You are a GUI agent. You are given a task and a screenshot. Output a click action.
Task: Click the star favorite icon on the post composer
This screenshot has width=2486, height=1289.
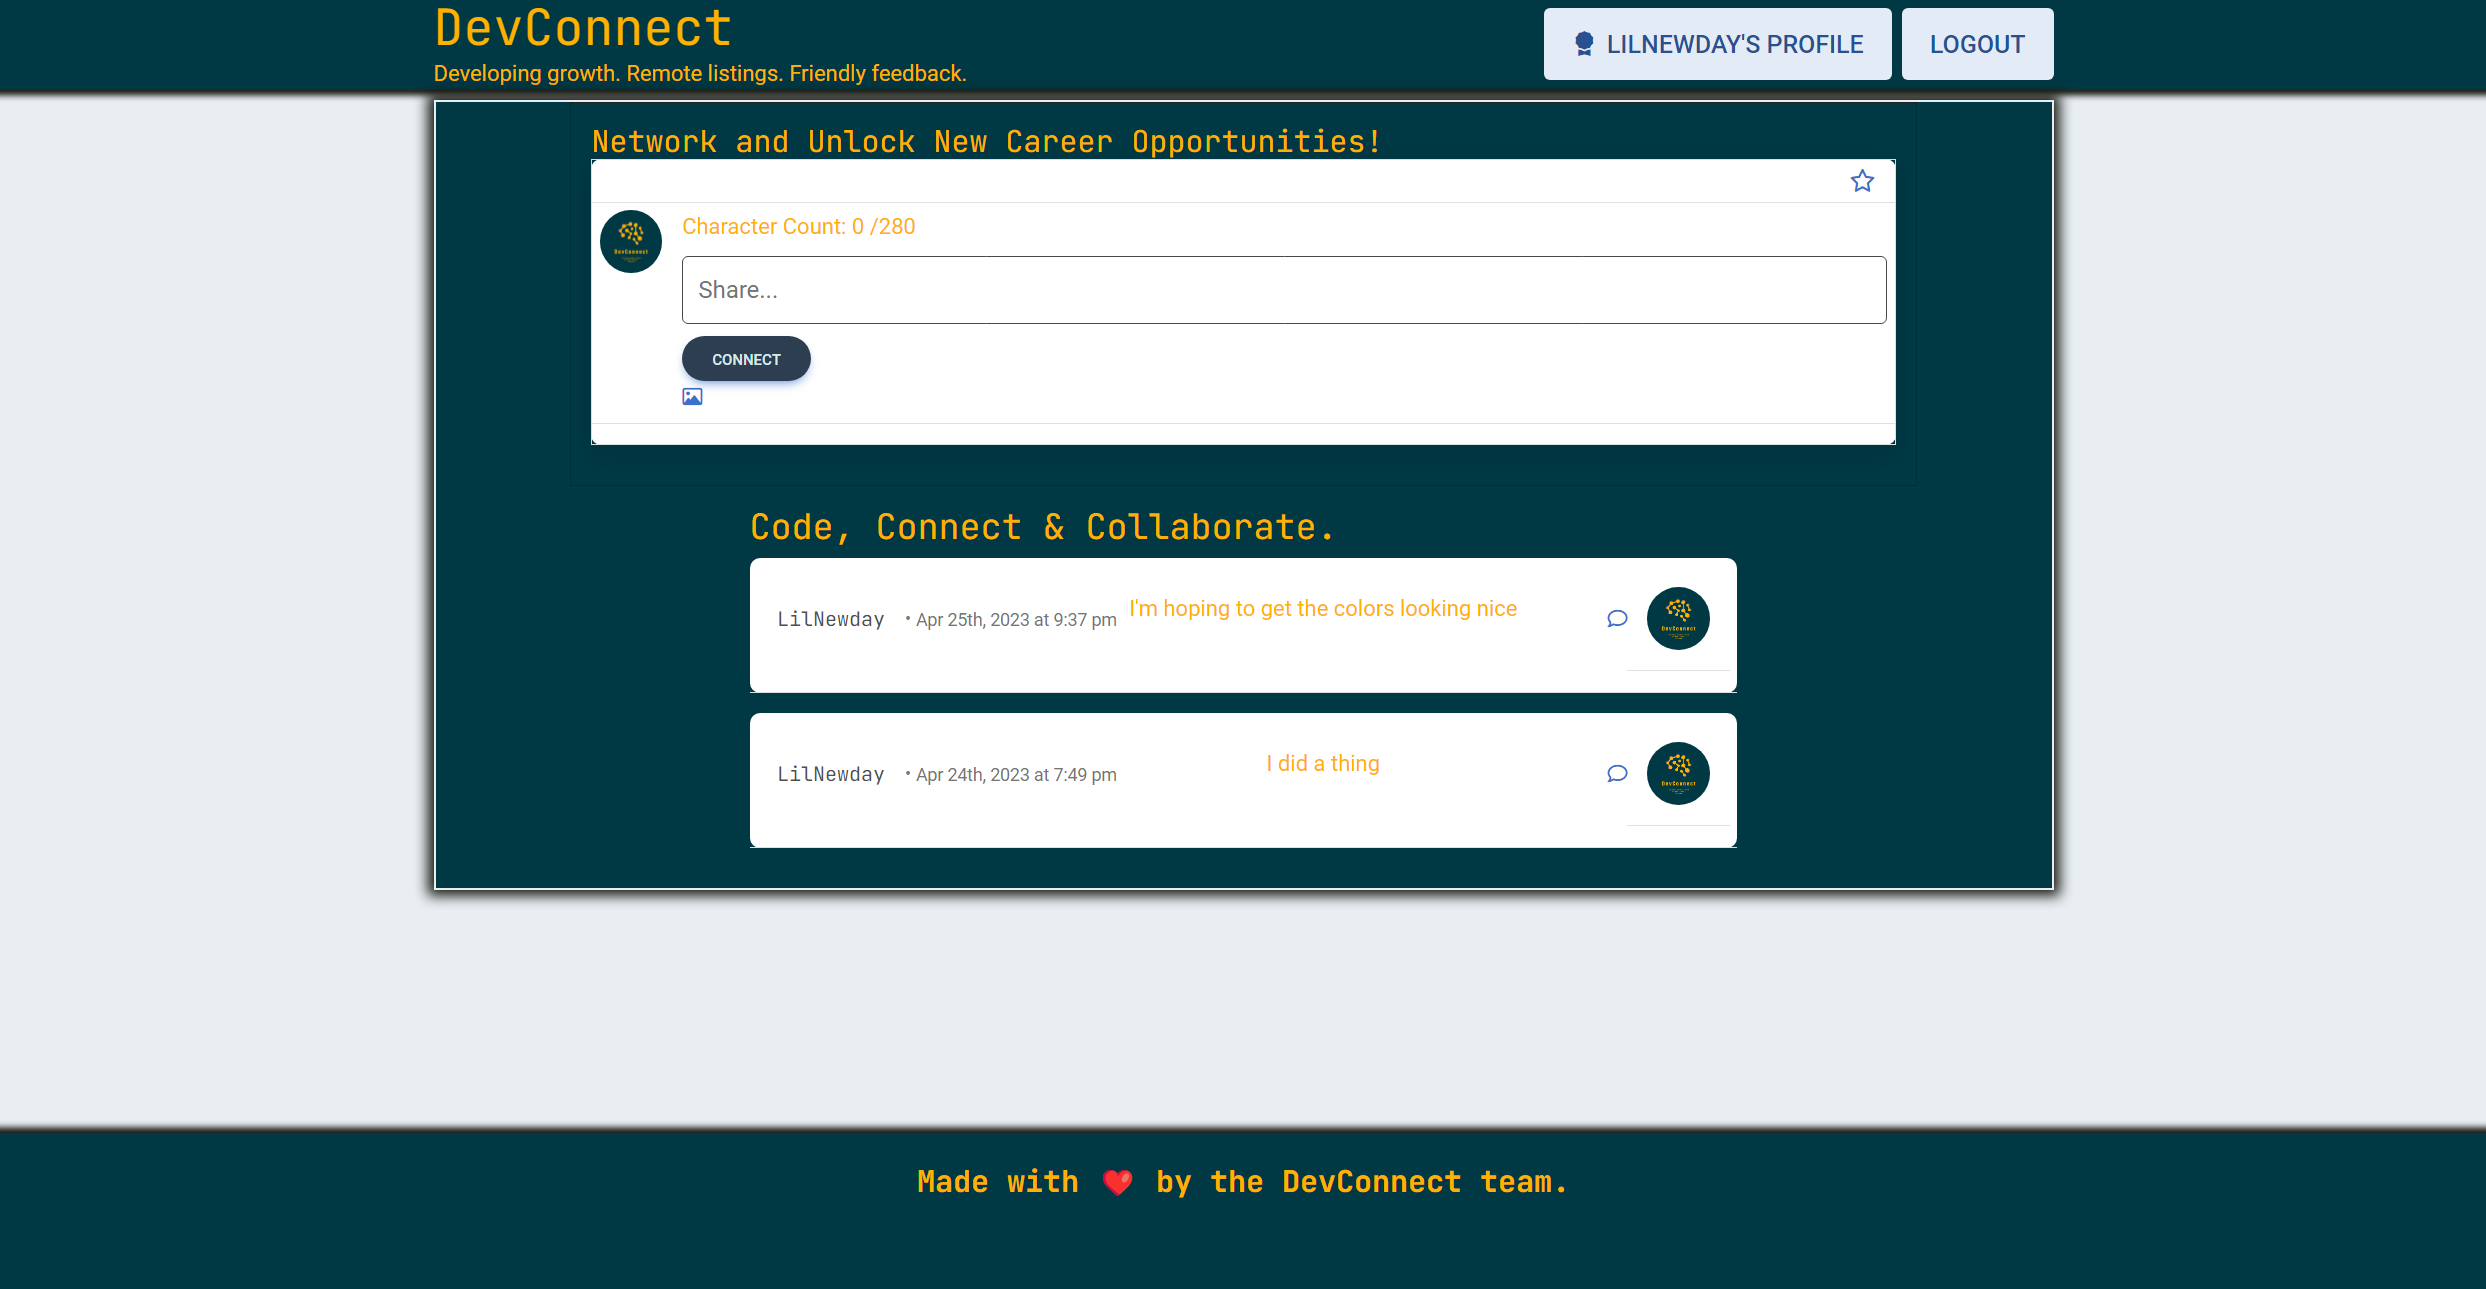coord(1862,181)
